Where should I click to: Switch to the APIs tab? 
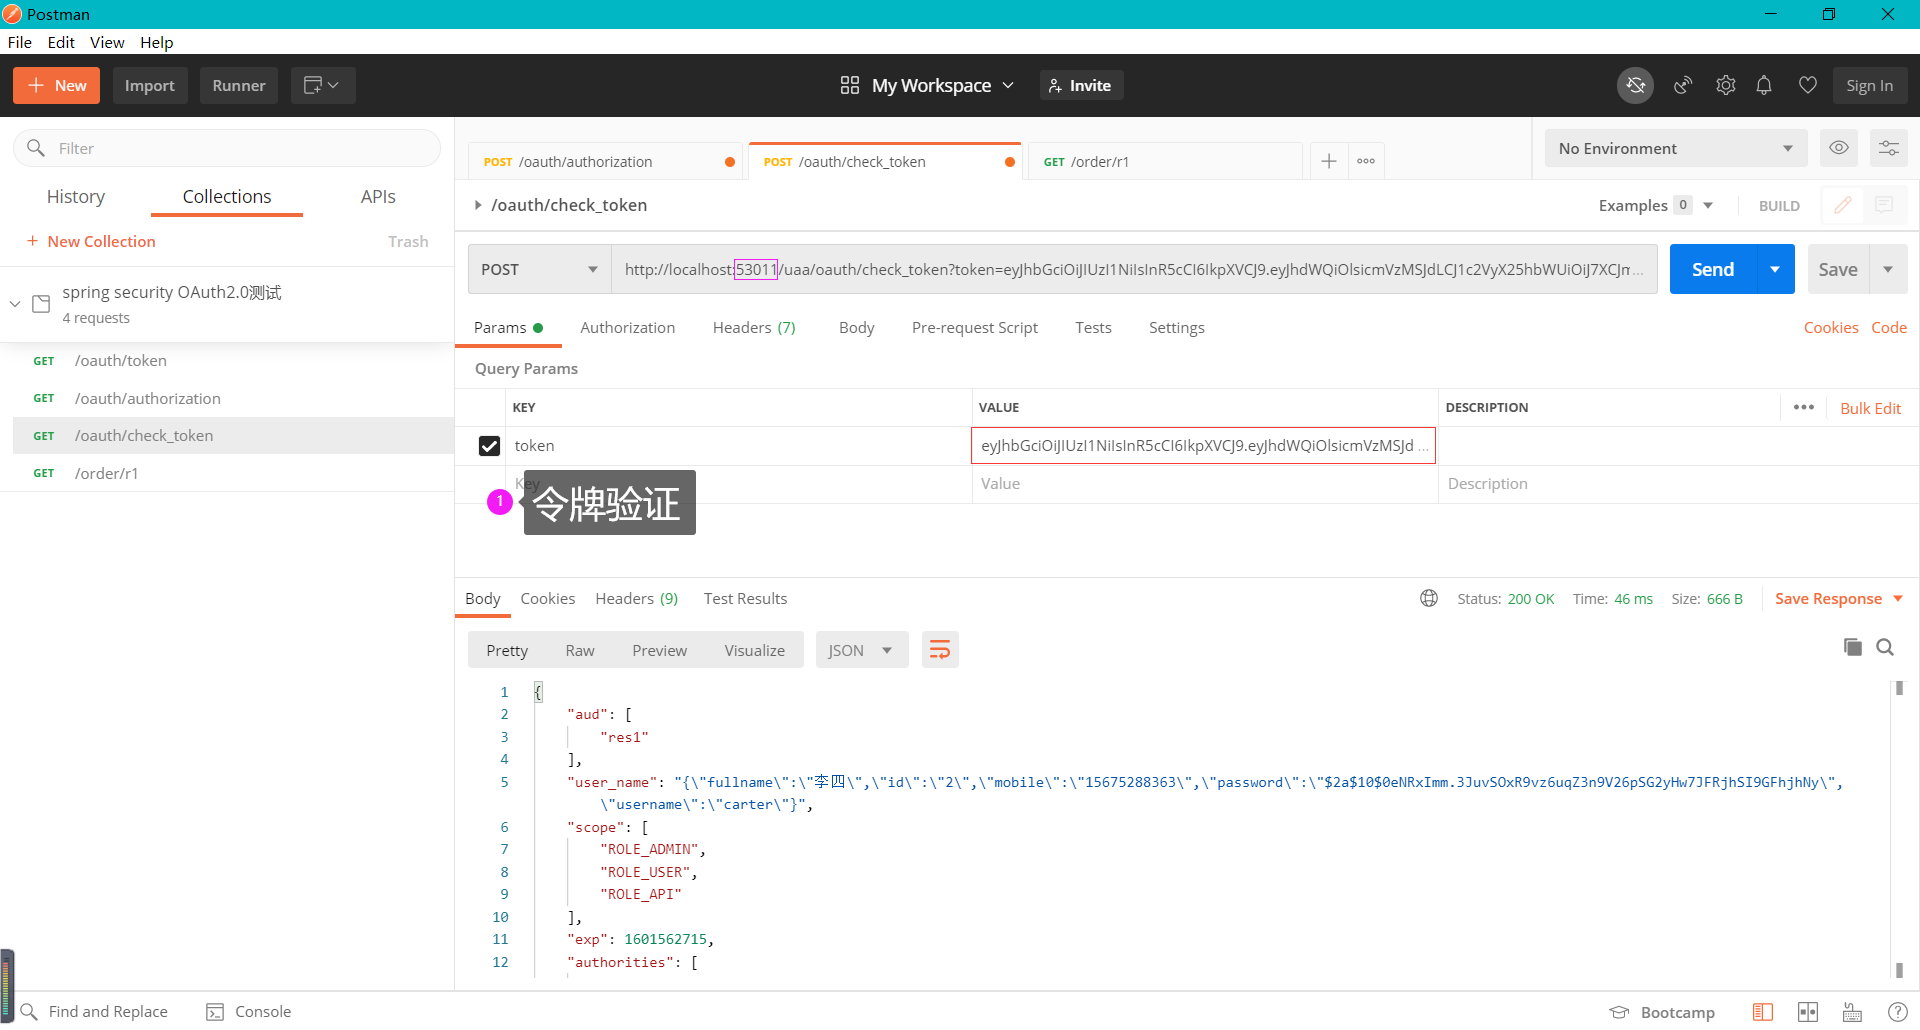(378, 196)
